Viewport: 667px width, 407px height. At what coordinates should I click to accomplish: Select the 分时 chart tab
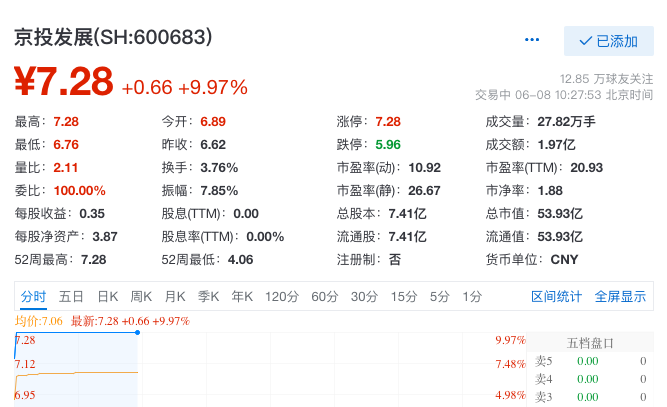tap(33, 296)
